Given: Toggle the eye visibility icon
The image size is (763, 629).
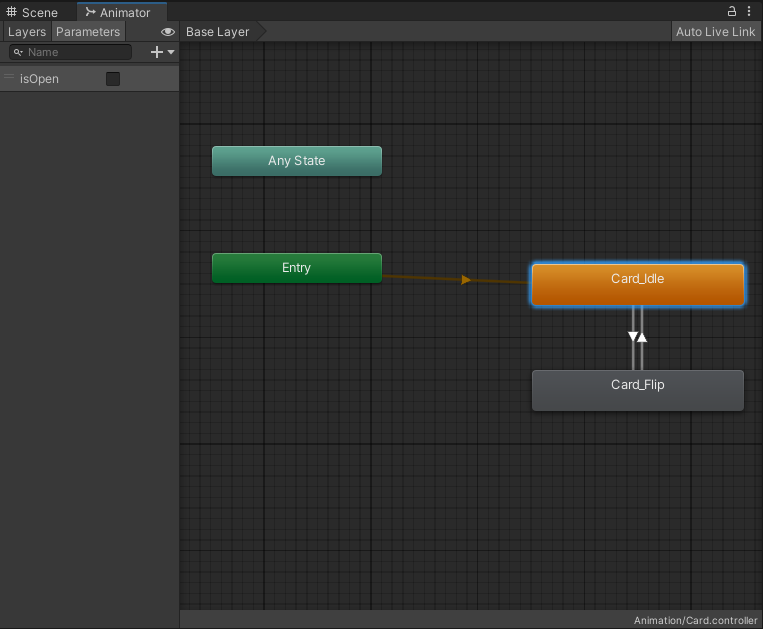Looking at the screenshot, I should [167, 32].
